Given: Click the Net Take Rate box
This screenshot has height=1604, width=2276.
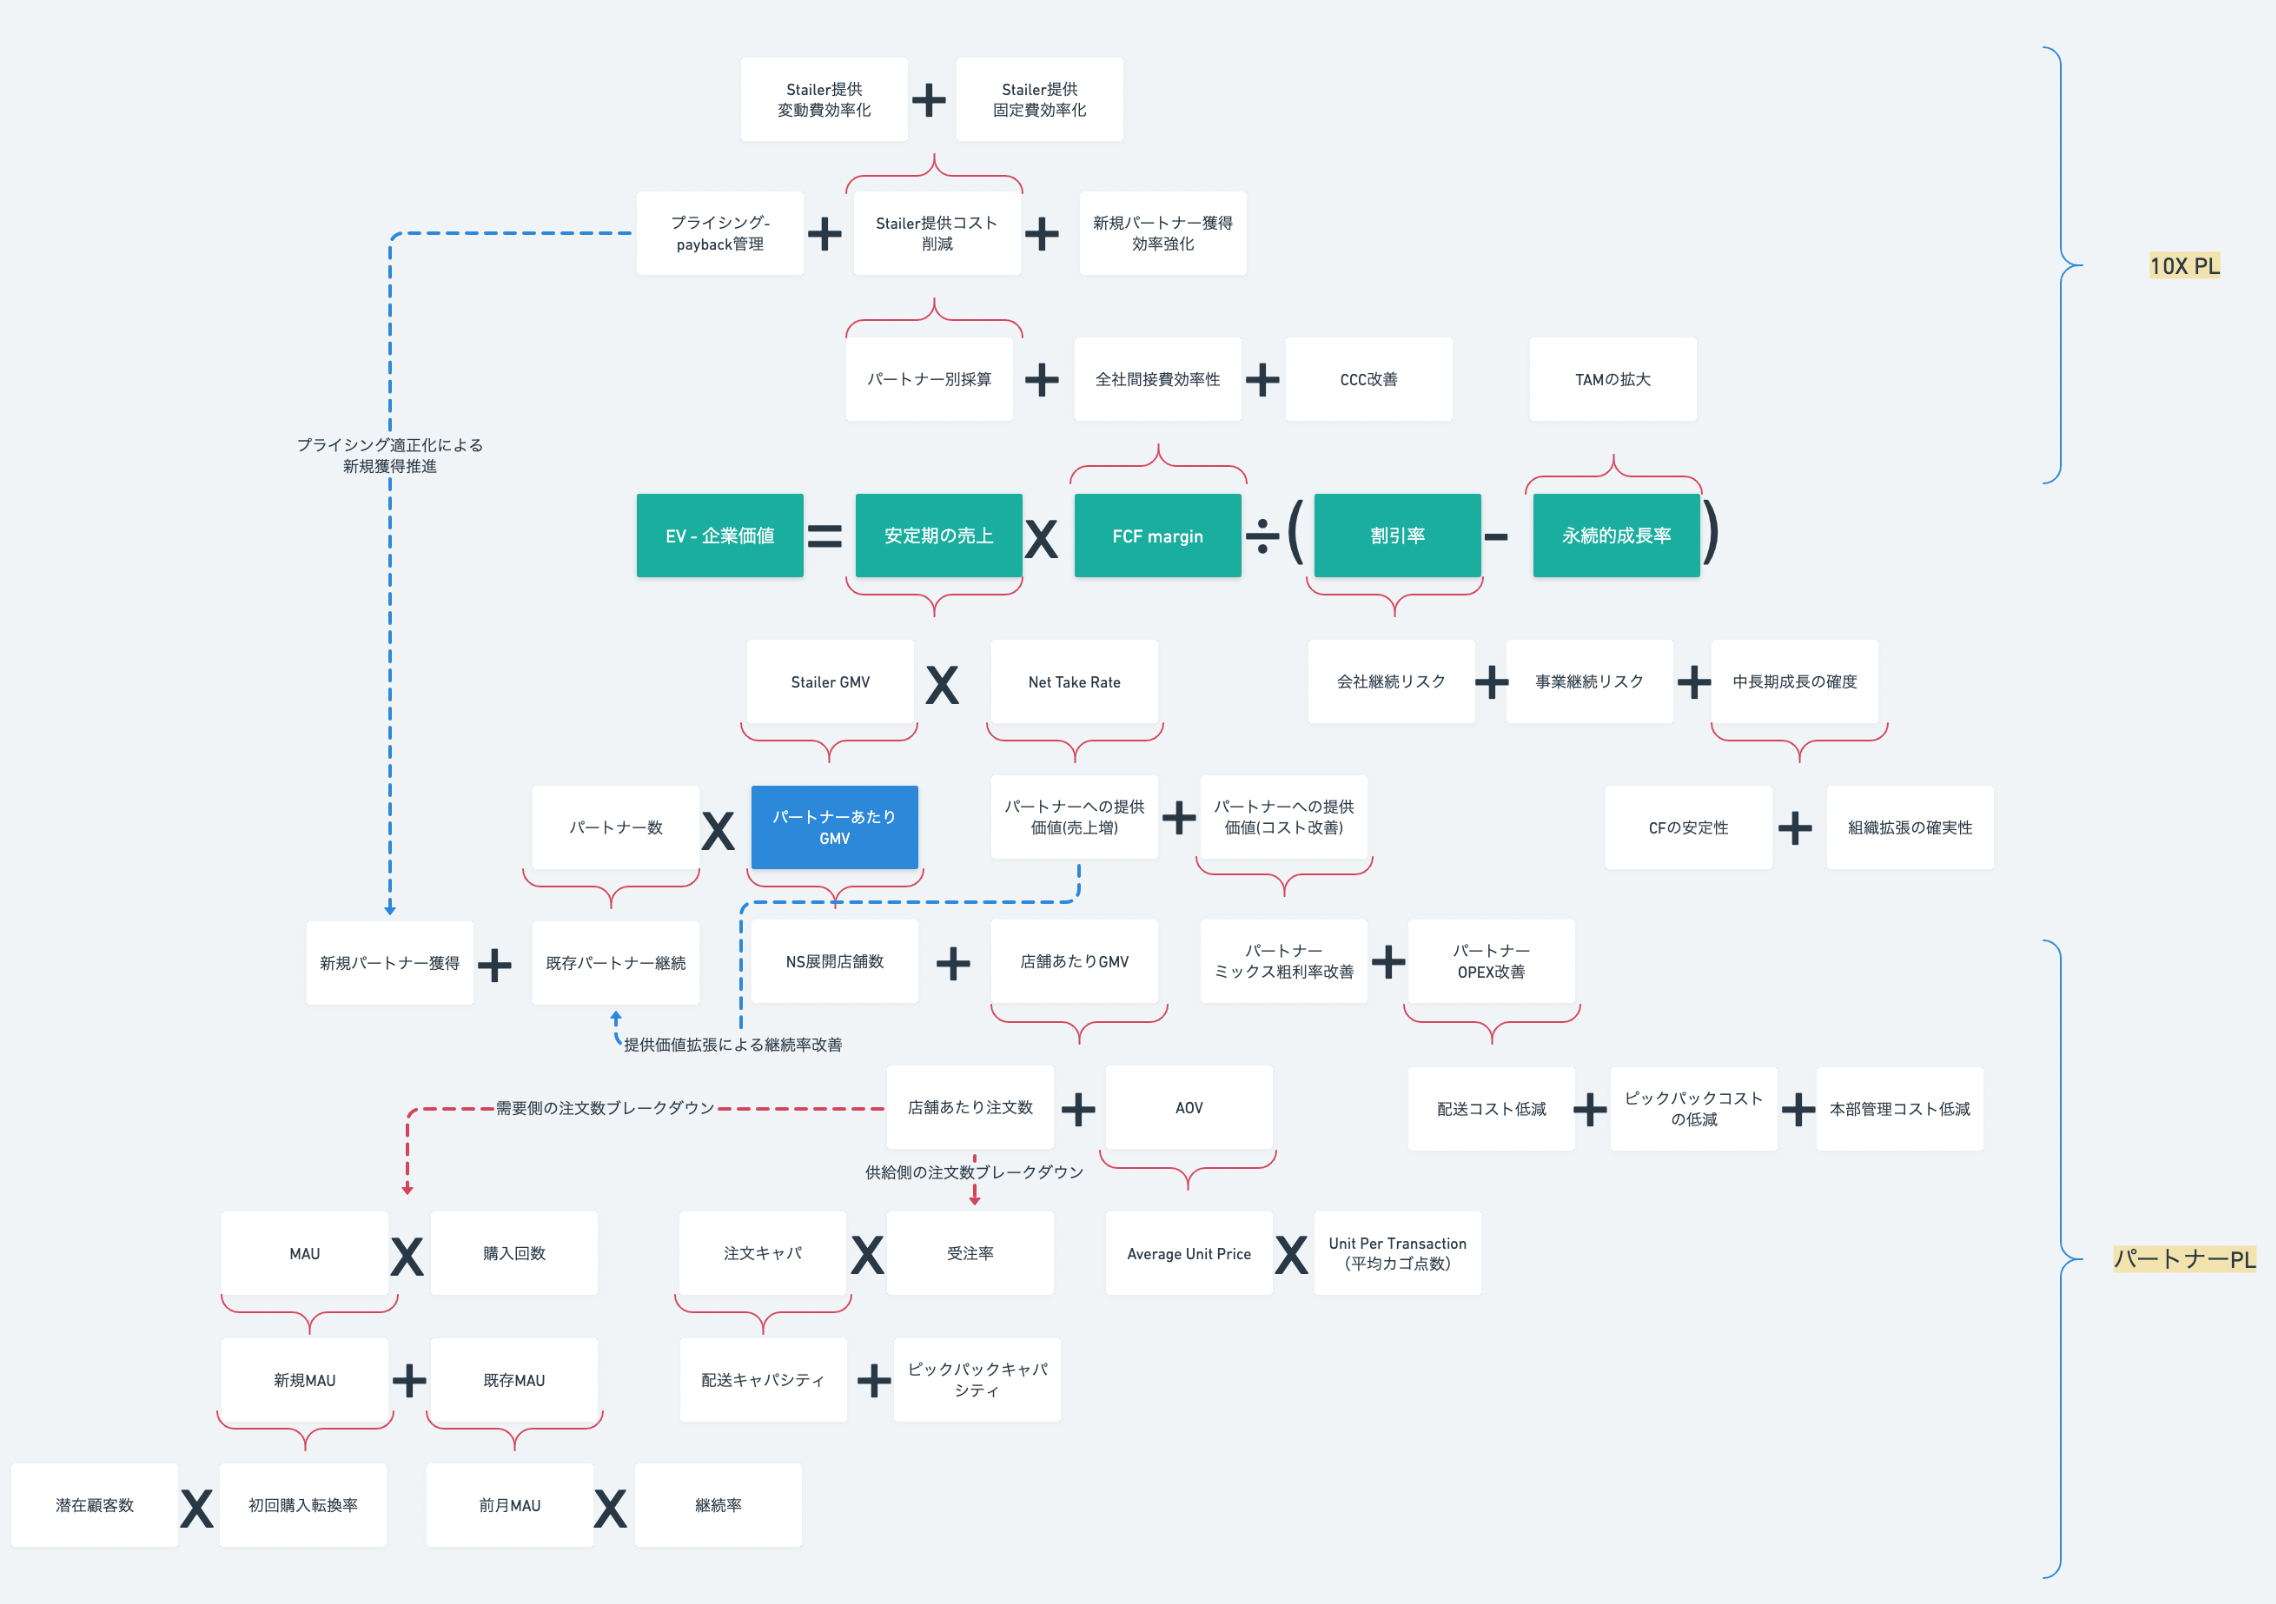Looking at the screenshot, I should click(1074, 682).
